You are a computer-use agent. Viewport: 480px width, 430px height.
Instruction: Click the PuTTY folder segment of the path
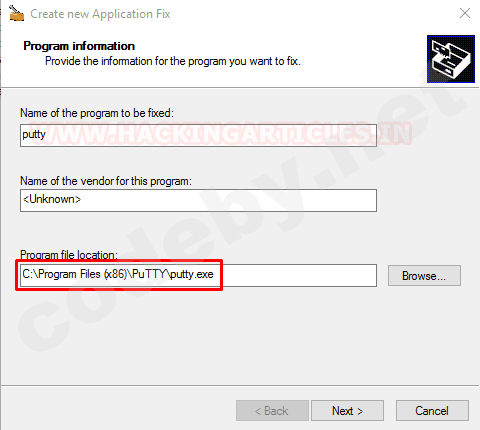coord(149,274)
